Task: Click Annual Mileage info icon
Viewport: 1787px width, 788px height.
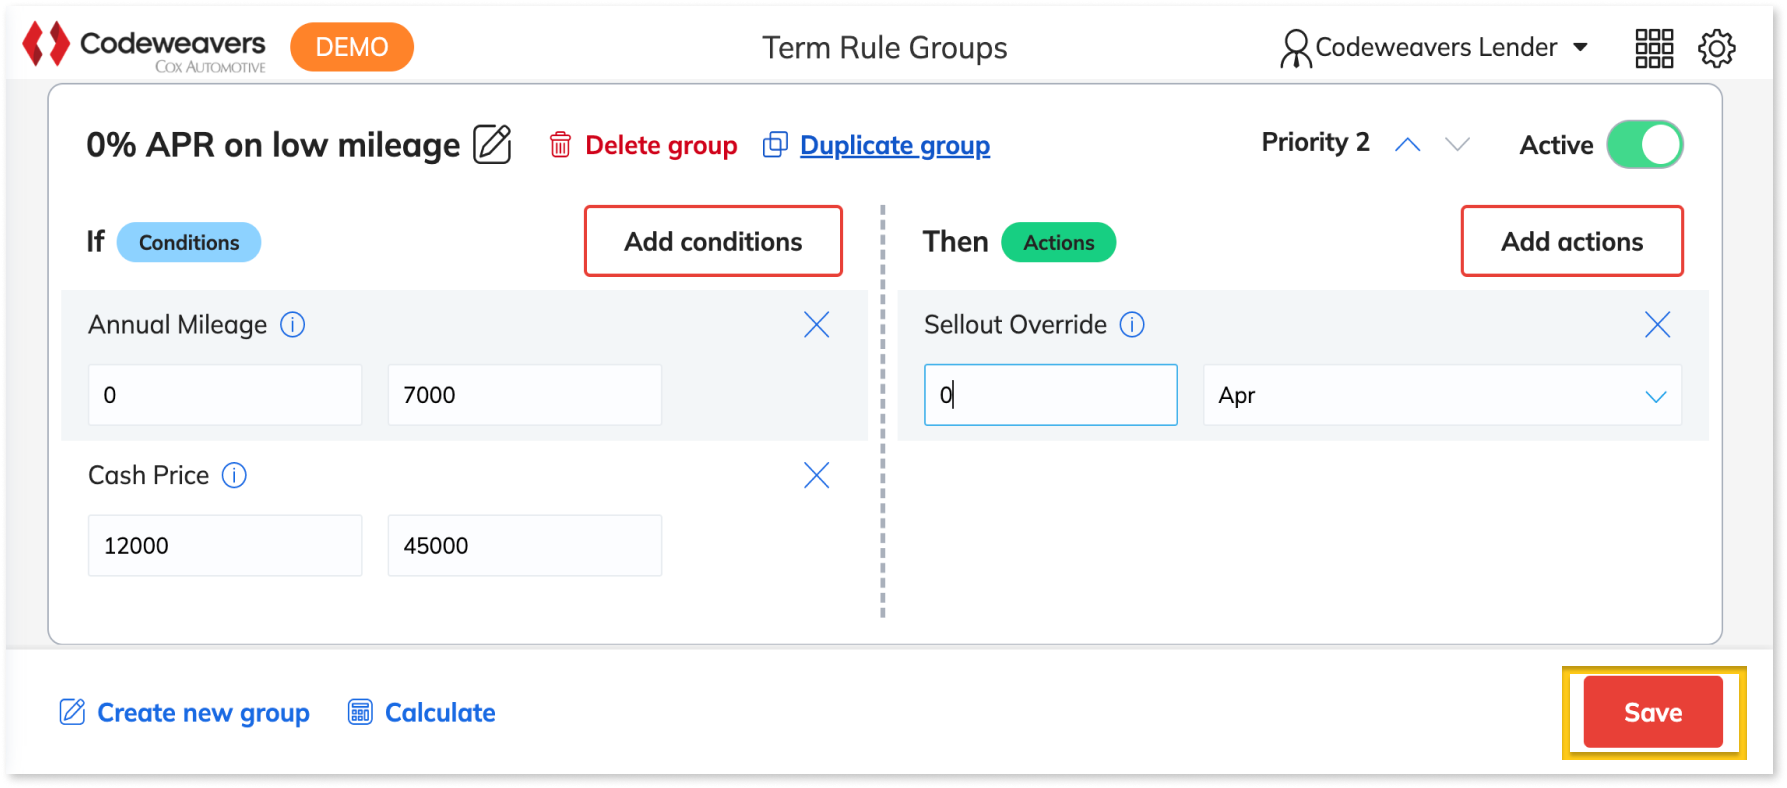Action: [292, 324]
